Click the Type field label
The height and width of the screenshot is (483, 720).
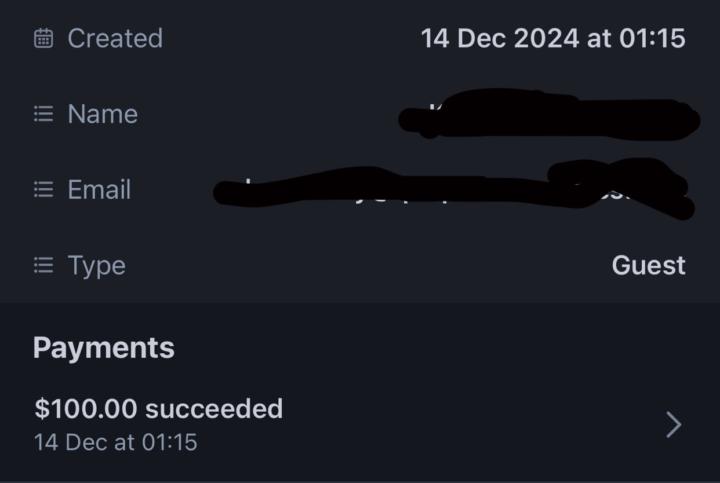tap(96, 266)
